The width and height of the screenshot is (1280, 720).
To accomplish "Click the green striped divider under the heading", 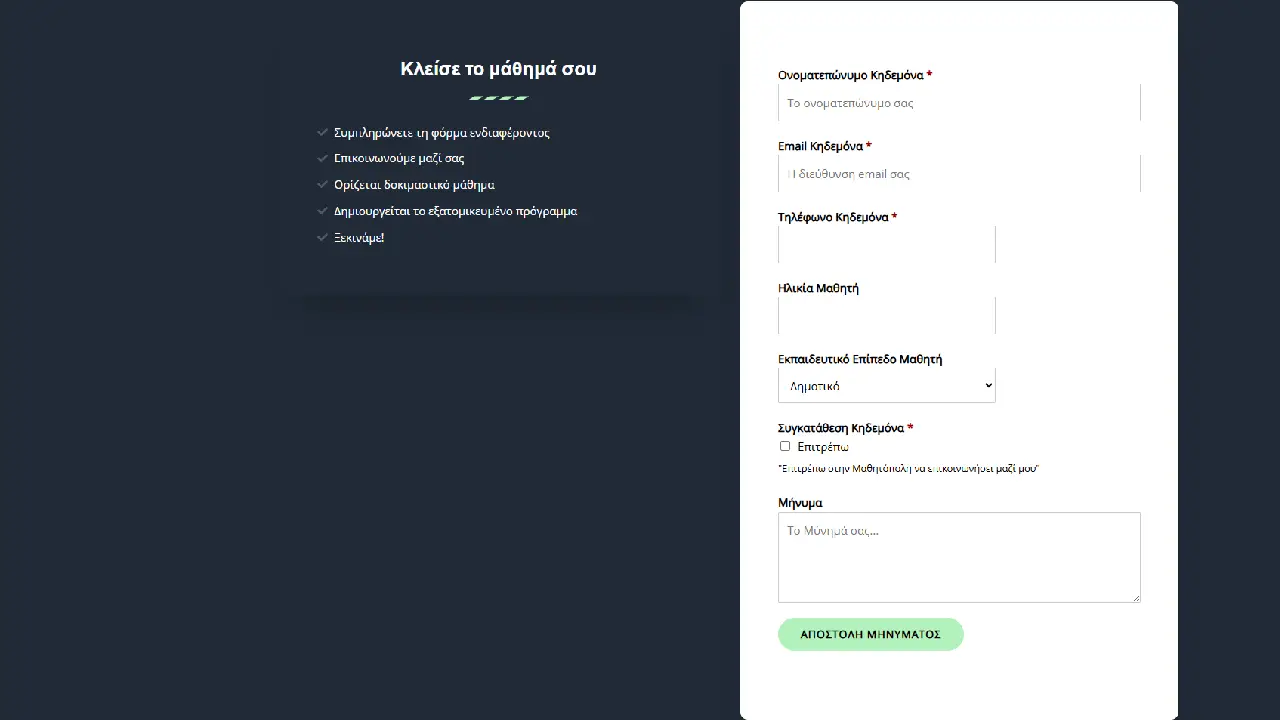I will coord(498,98).
